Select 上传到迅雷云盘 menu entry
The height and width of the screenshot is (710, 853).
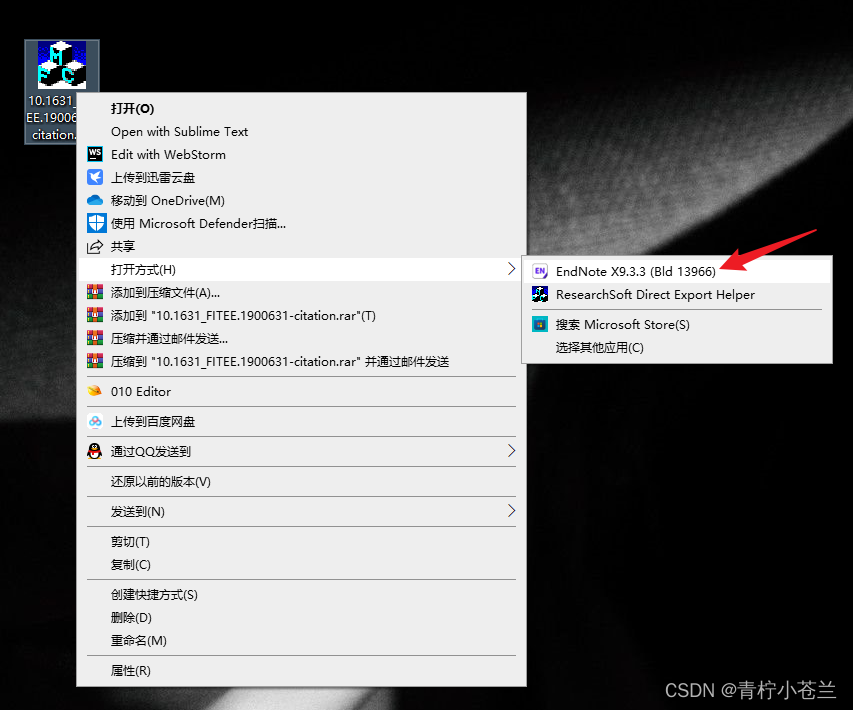click(302, 177)
